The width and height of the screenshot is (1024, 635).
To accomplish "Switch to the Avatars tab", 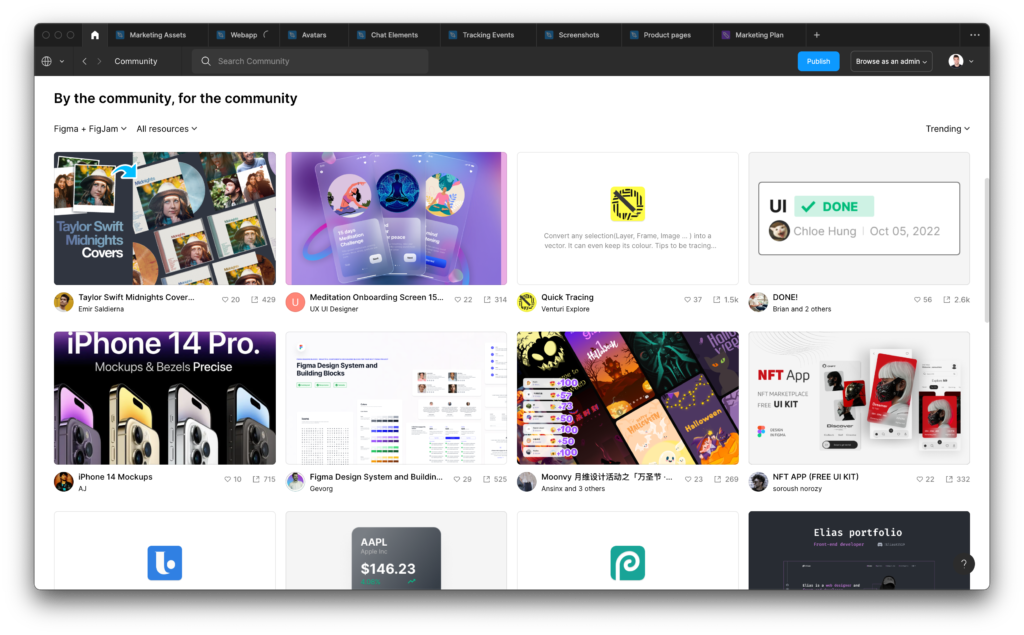I will [x=313, y=35].
